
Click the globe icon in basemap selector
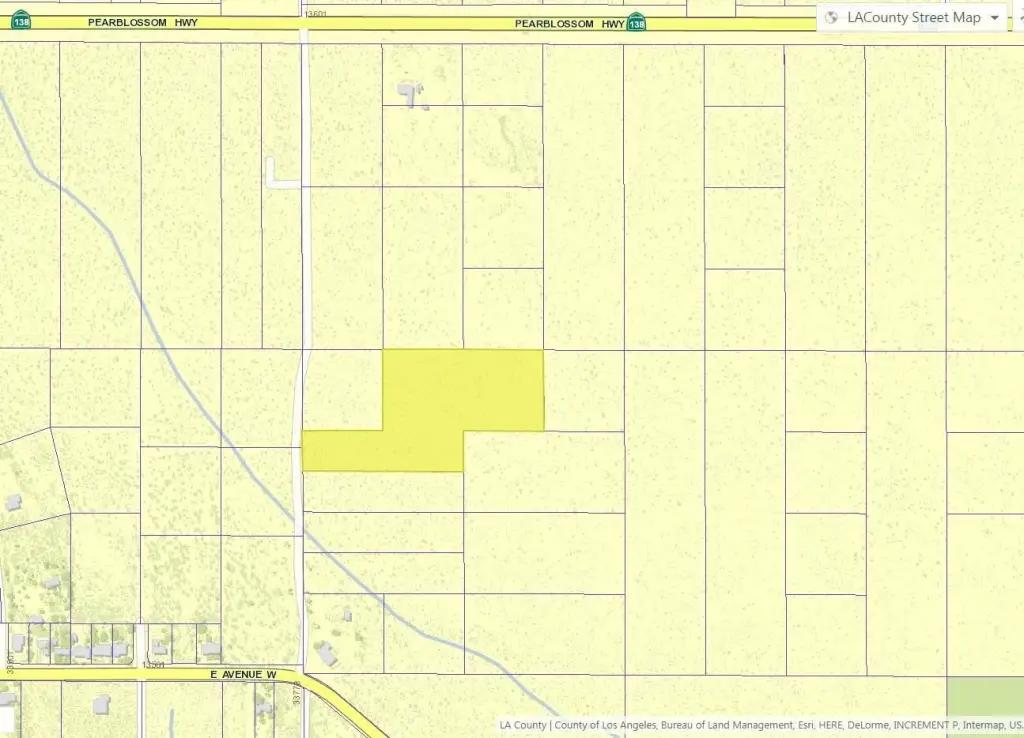tap(832, 18)
